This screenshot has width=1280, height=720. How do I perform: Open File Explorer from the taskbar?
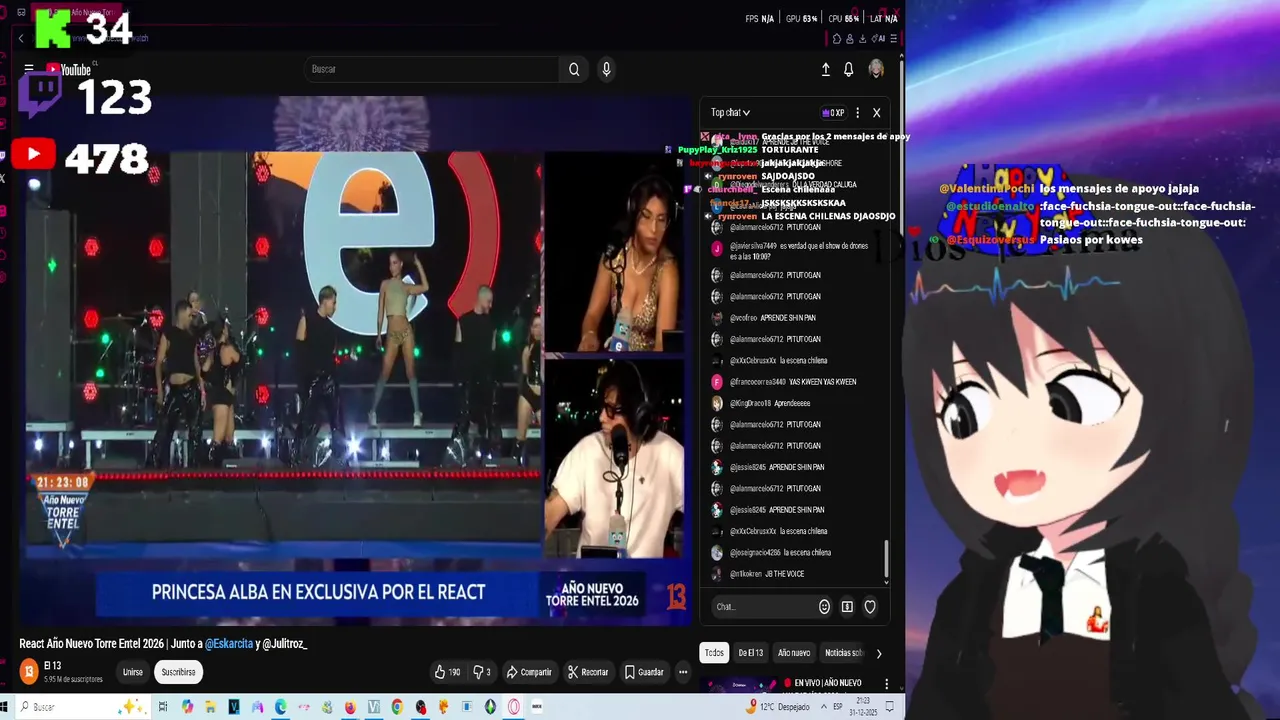pos(210,707)
